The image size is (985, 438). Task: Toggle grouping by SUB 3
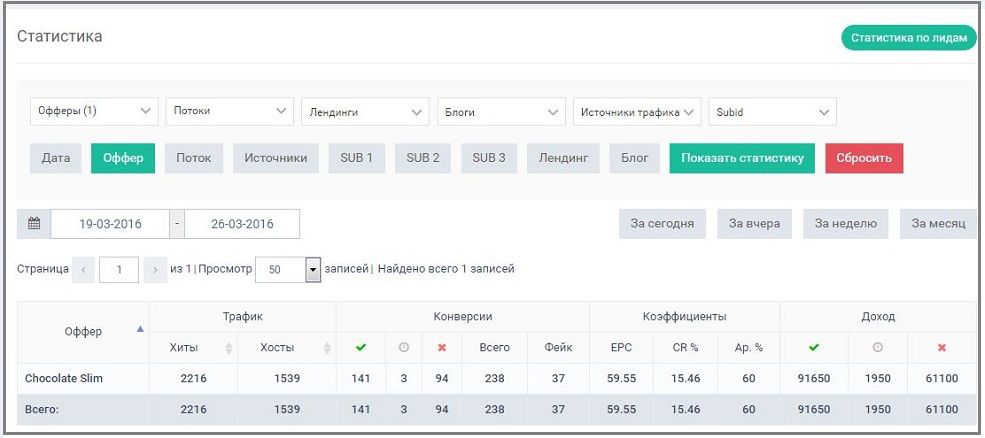489,158
